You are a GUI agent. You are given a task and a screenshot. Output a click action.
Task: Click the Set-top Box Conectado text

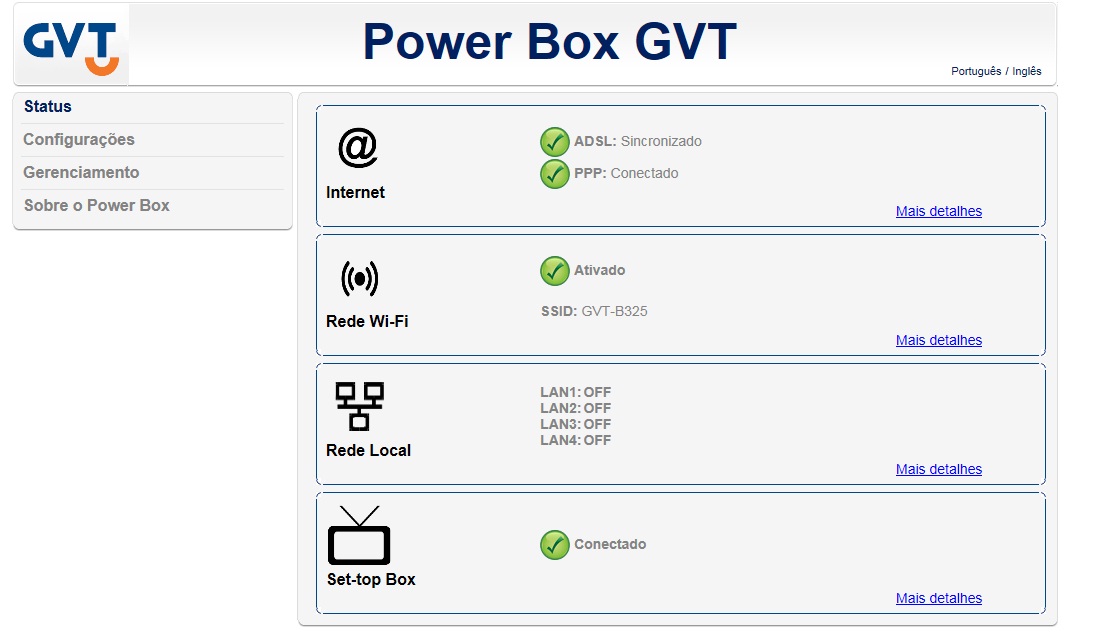(610, 544)
